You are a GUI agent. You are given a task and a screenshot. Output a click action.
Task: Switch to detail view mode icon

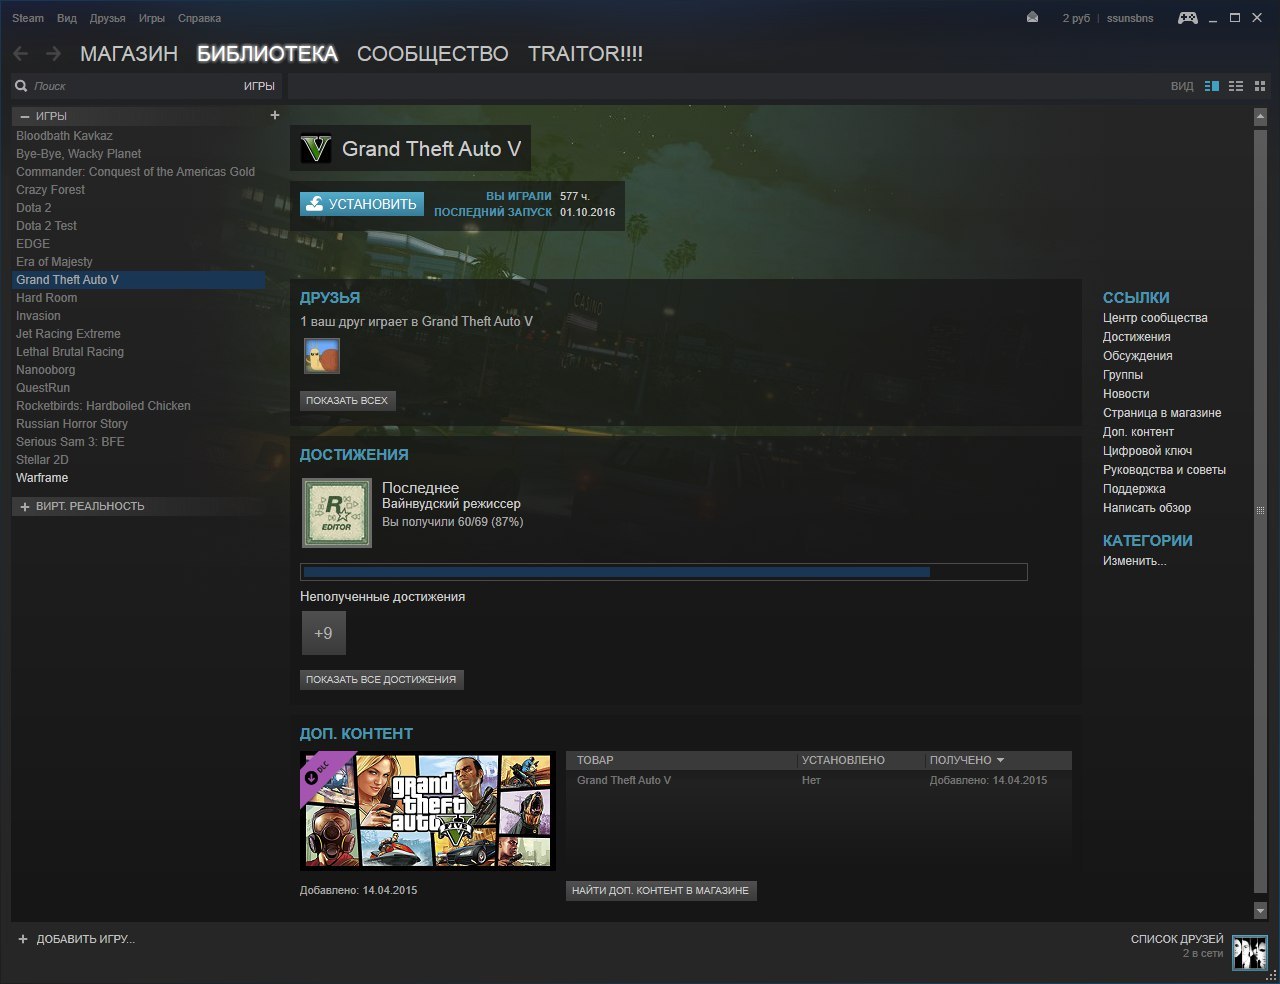click(x=1212, y=87)
